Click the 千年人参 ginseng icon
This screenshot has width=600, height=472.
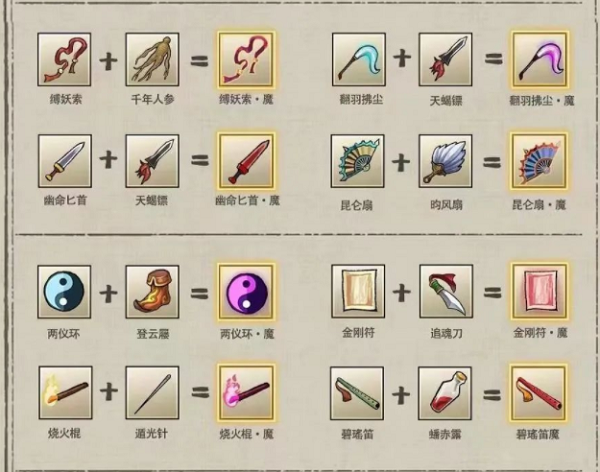[x=152, y=59]
